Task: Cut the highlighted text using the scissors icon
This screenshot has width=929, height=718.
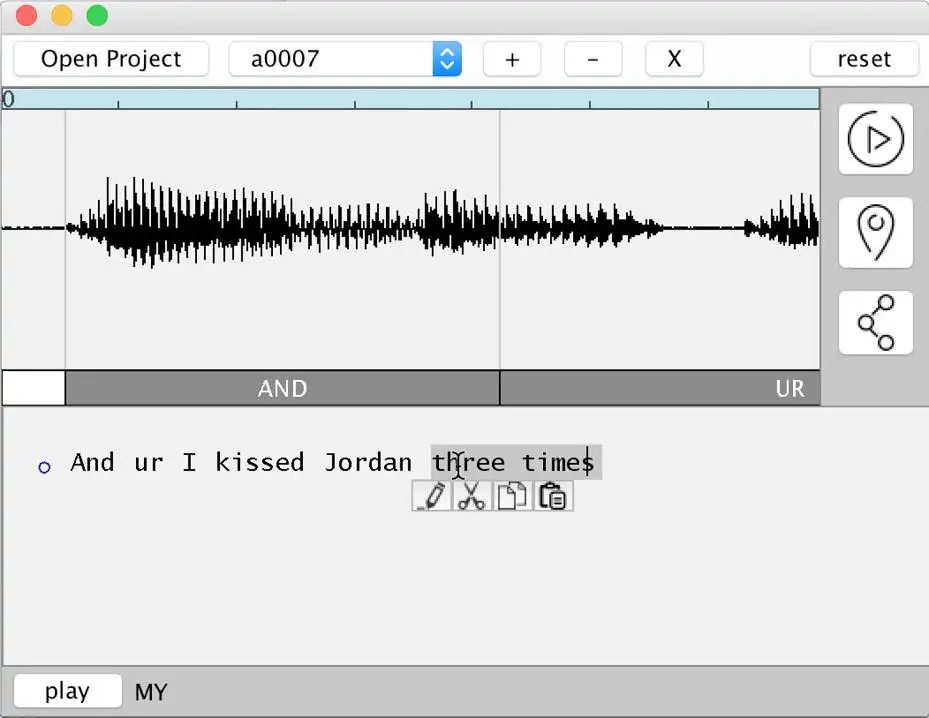Action: pyautogui.click(x=472, y=495)
